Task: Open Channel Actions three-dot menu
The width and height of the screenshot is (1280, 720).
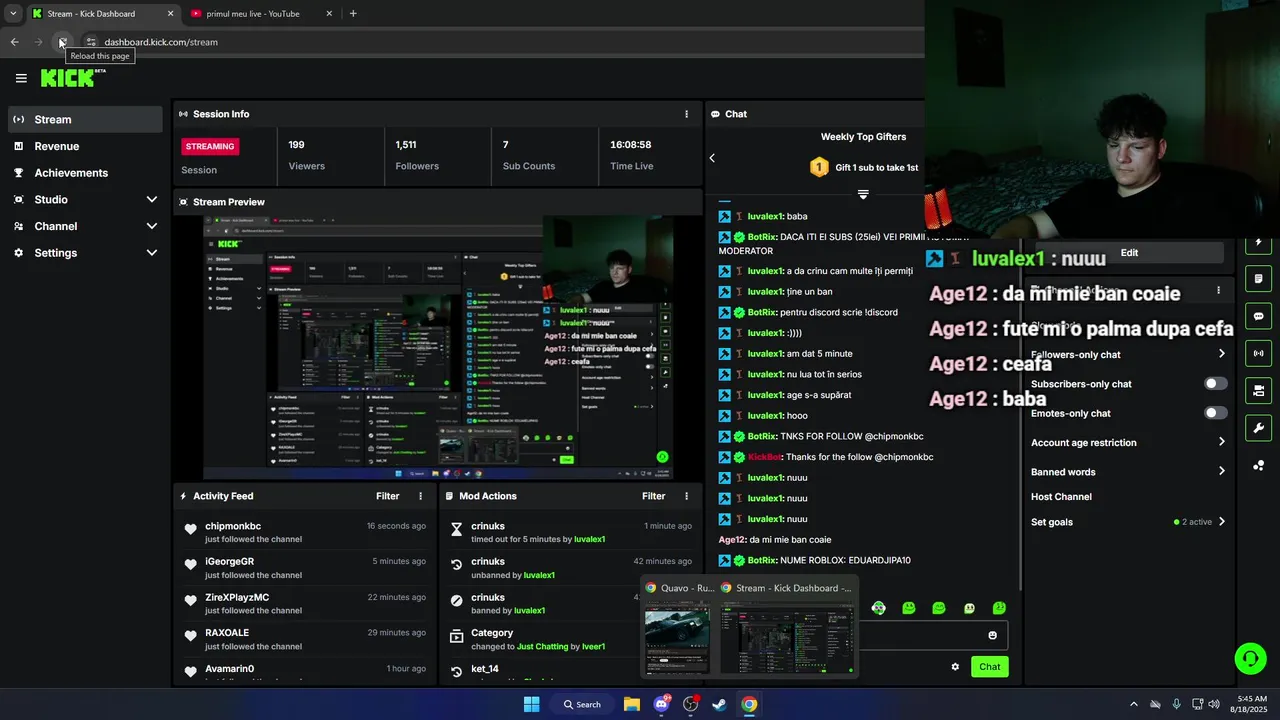Action: coord(1218,290)
